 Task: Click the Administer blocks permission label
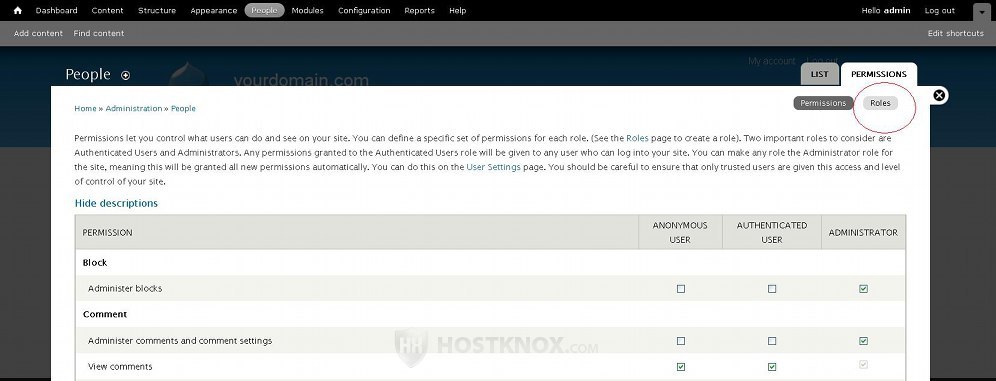[x=125, y=288]
